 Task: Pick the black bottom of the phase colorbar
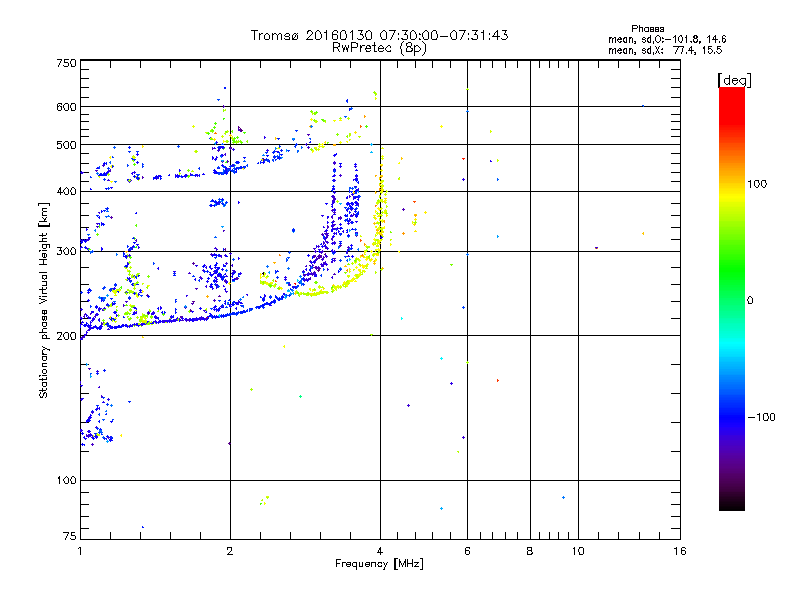(732, 503)
